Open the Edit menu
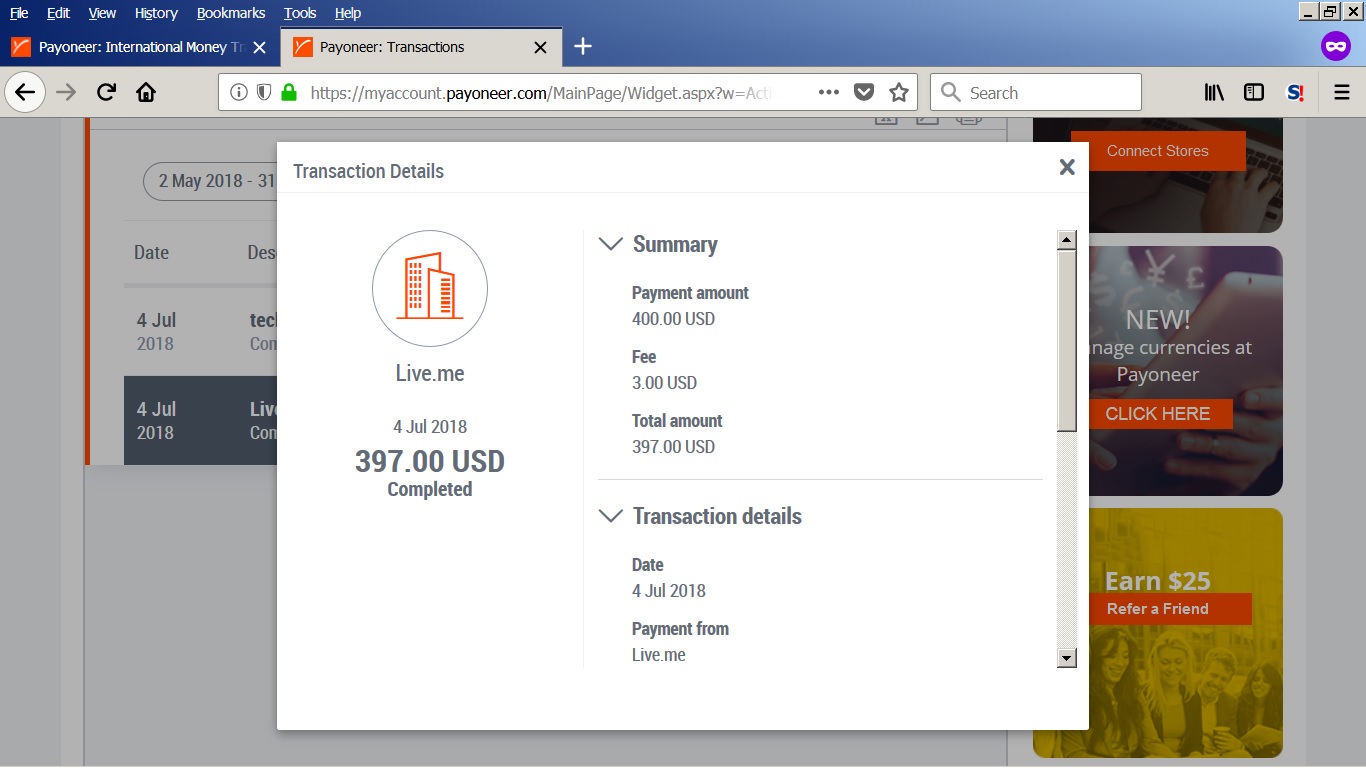The width and height of the screenshot is (1366, 768). click(58, 13)
